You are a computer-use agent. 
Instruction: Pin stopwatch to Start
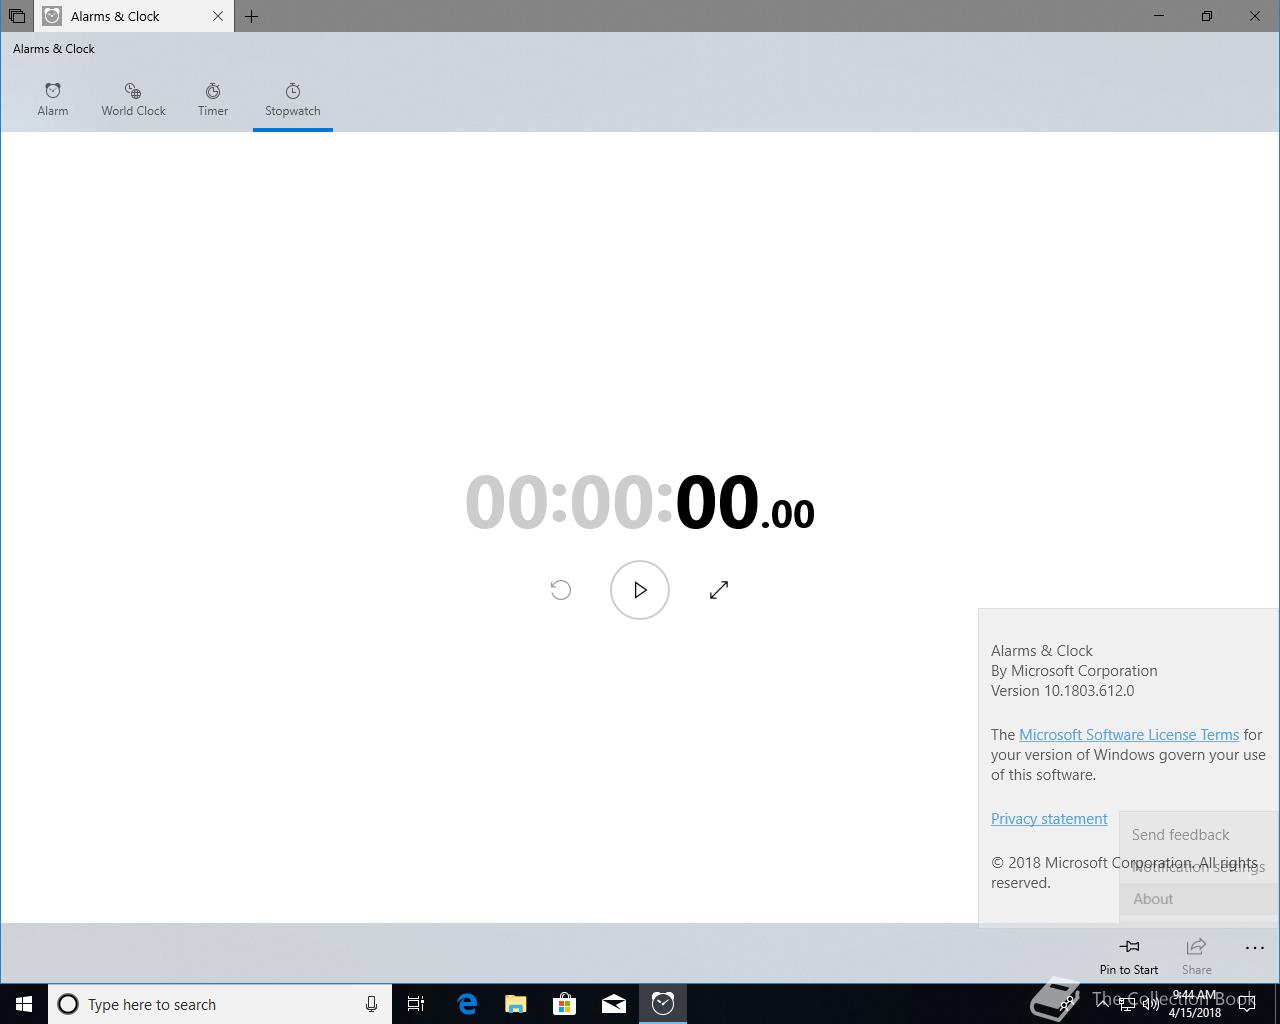[1129, 955]
